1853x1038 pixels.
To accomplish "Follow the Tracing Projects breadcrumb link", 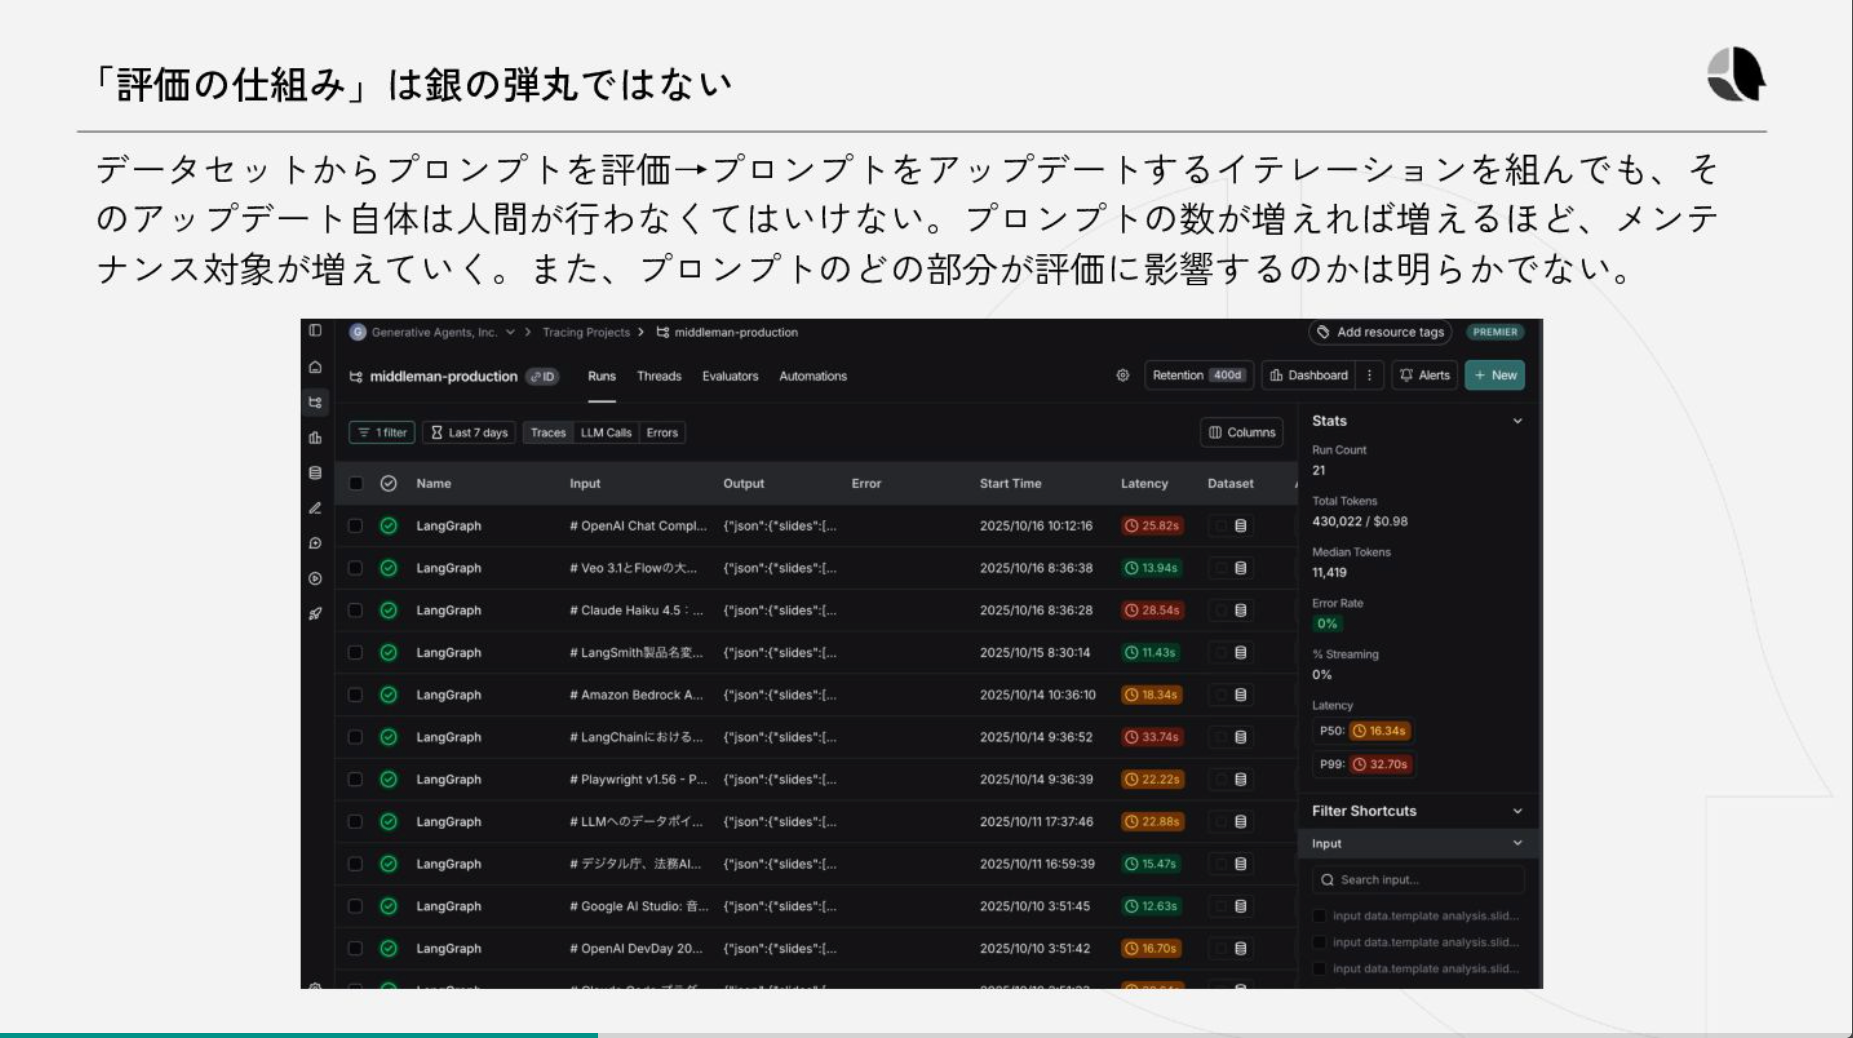I will pyautogui.click(x=586, y=332).
